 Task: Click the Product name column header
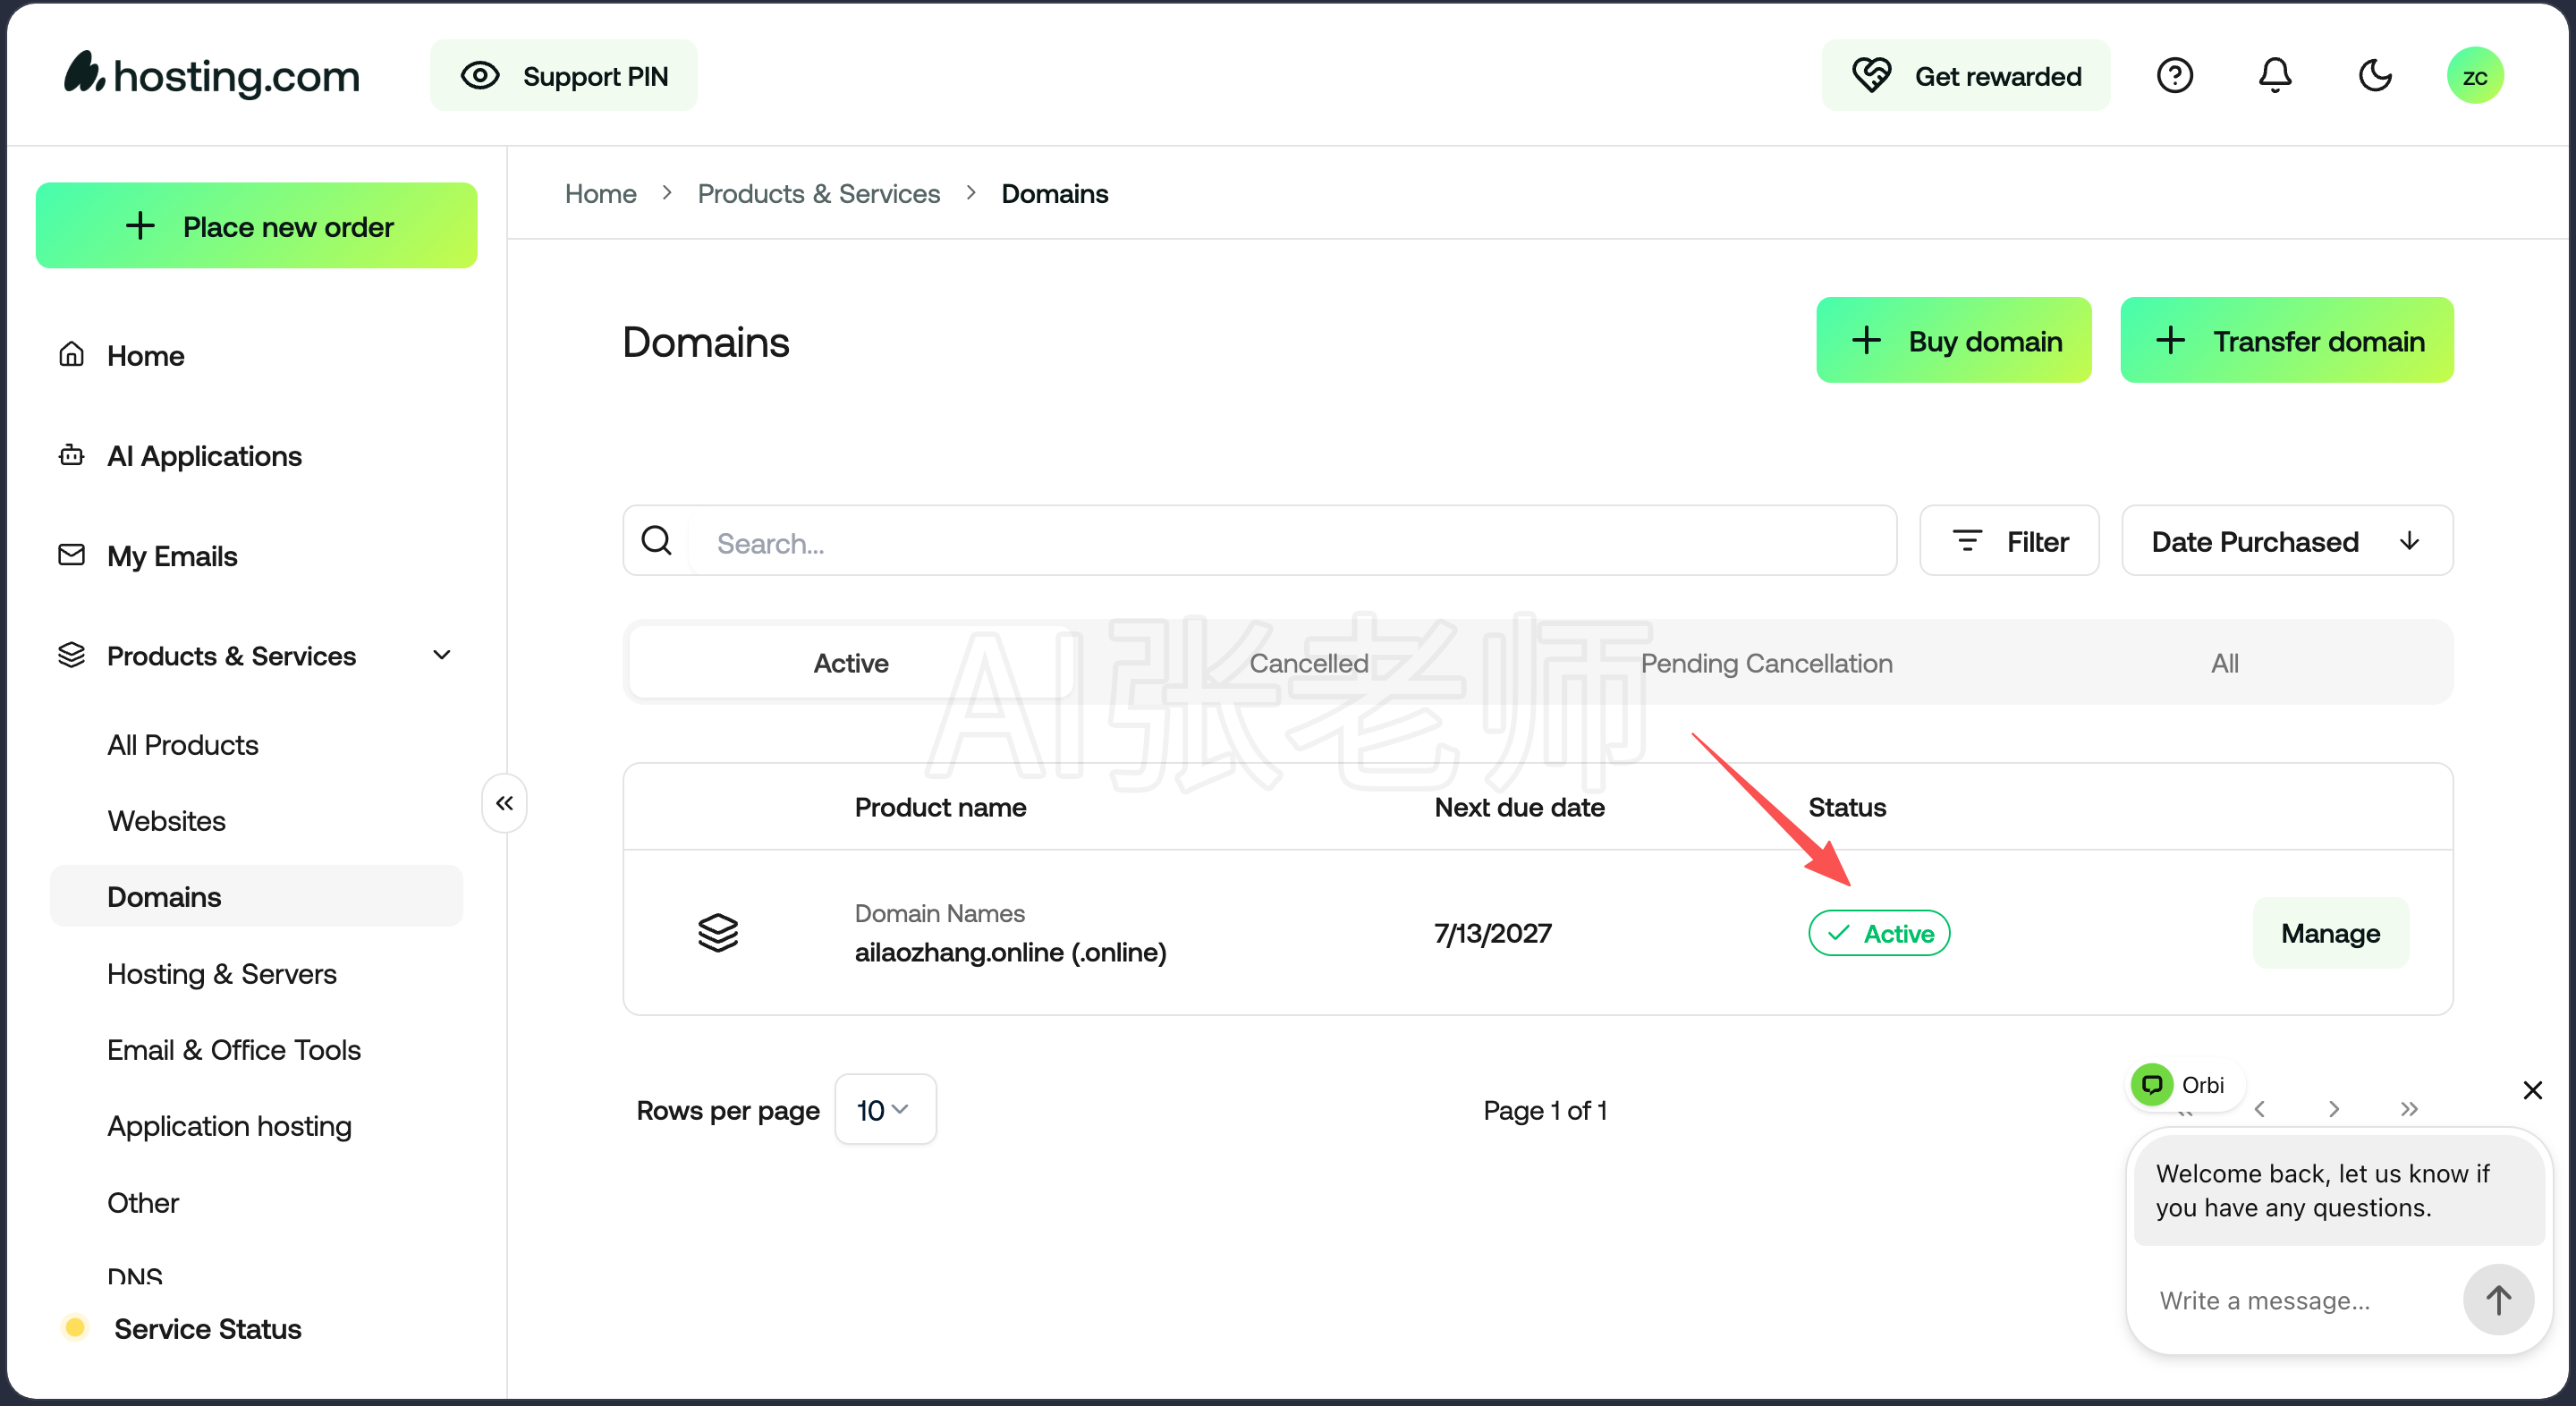pyautogui.click(x=941, y=808)
